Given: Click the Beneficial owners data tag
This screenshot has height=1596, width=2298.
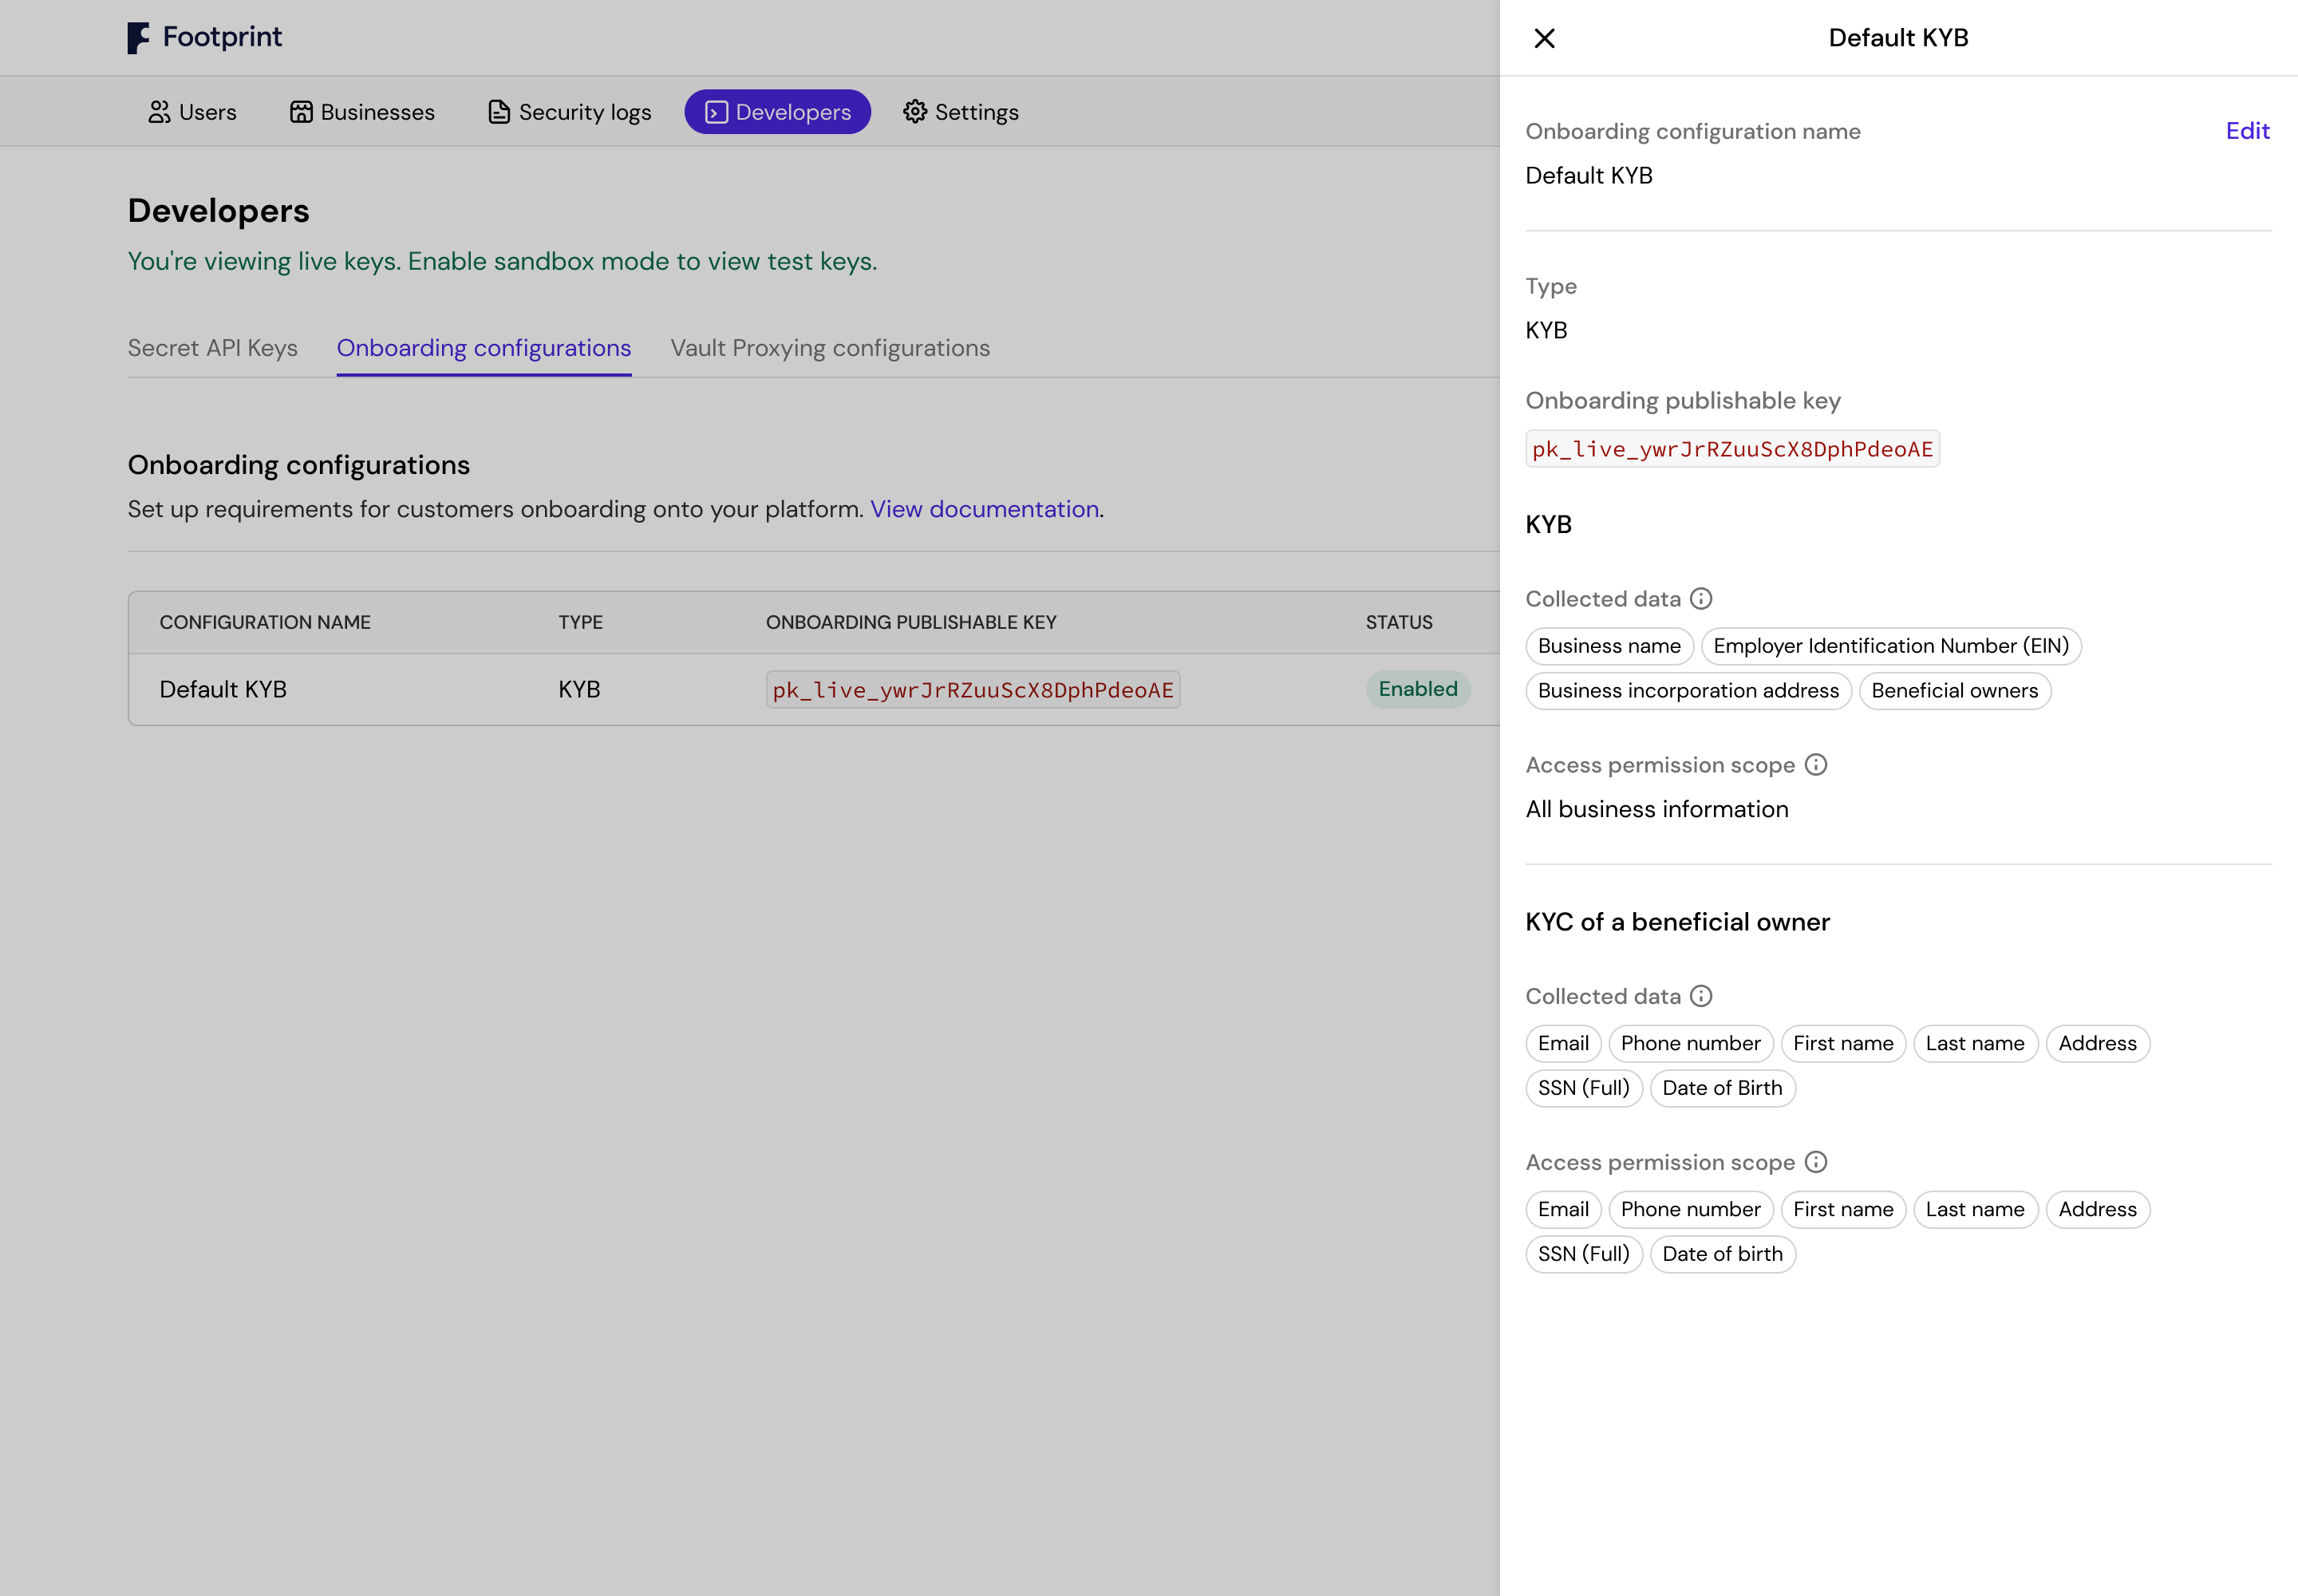Looking at the screenshot, I should 1954,691.
